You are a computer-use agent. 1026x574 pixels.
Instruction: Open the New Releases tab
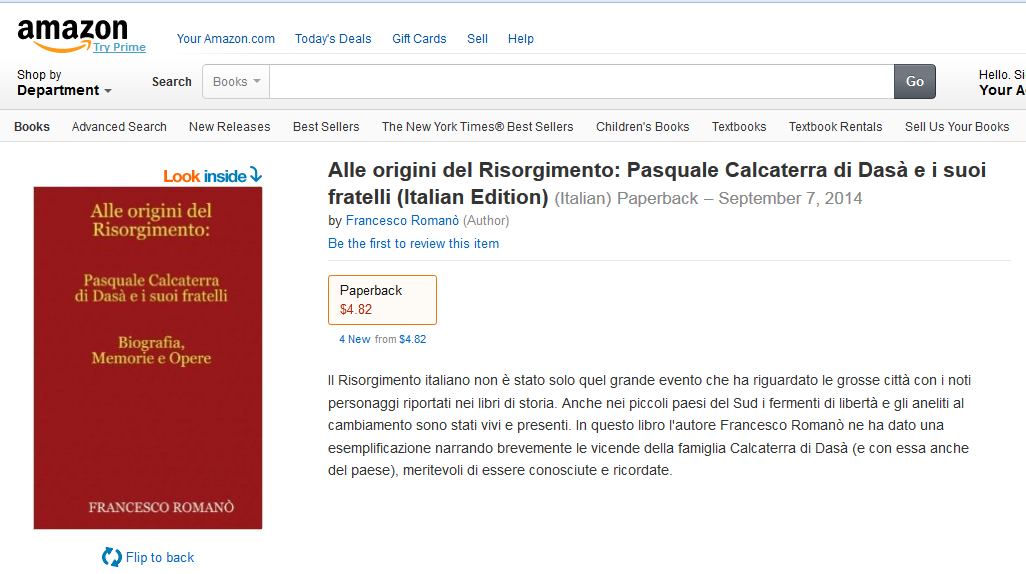[230, 127]
